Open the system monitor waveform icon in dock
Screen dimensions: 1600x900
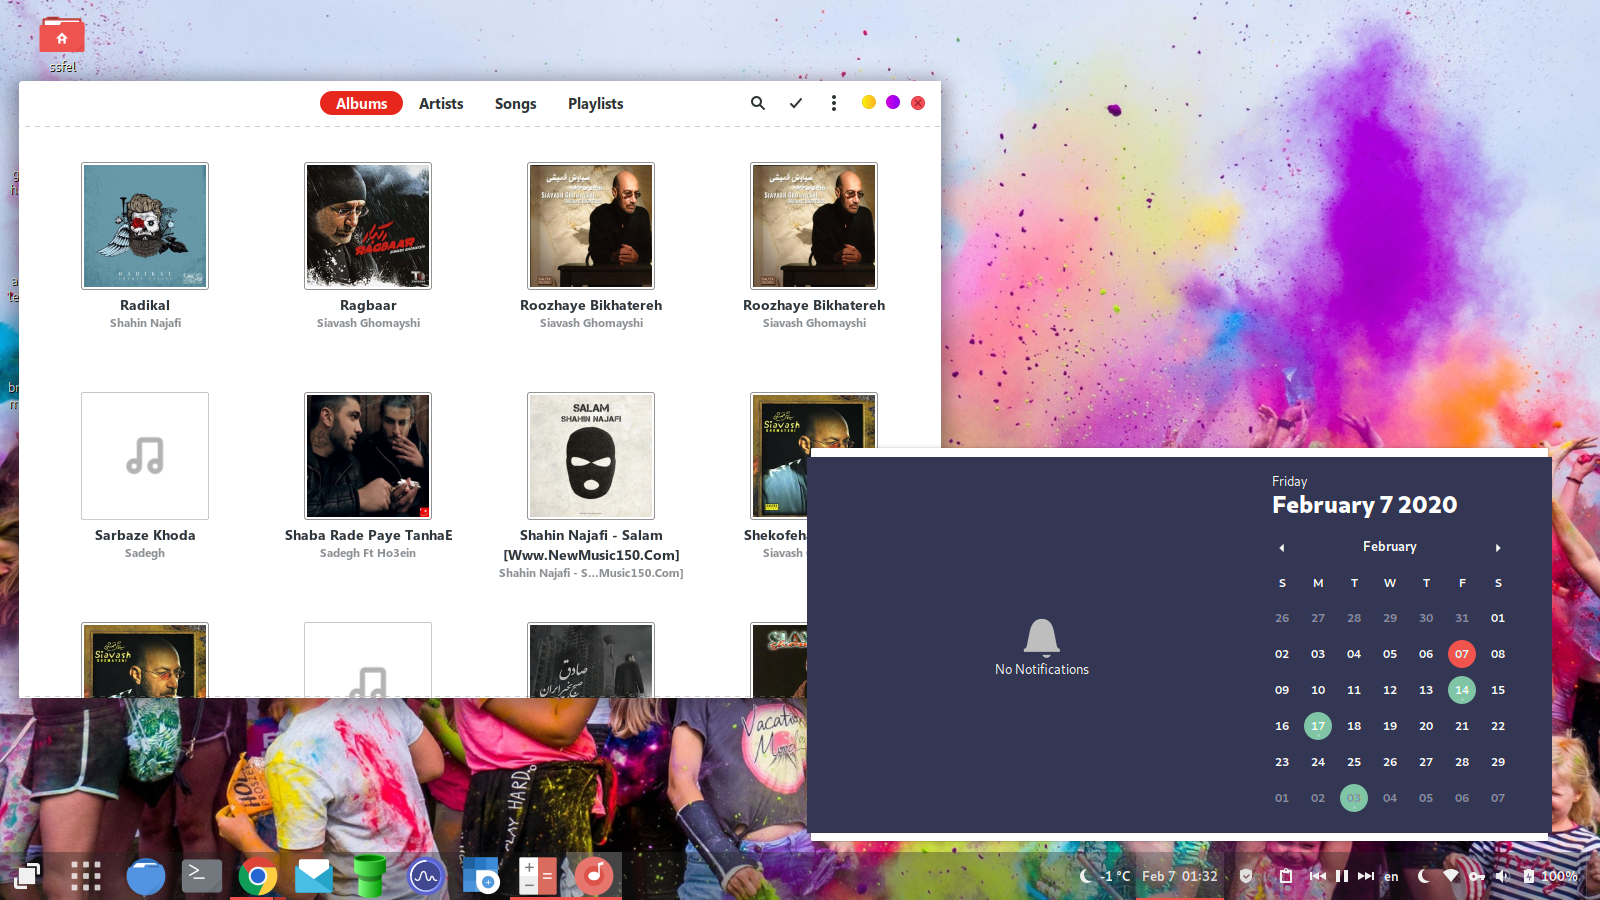tap(426, 877)
